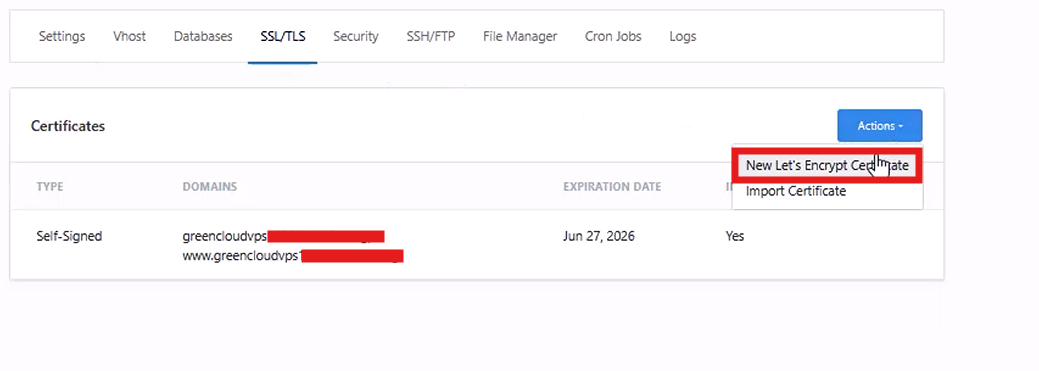Switch to File Manager tab
1039x371 pixels.
pyautogui.click(x=520, y=36)
